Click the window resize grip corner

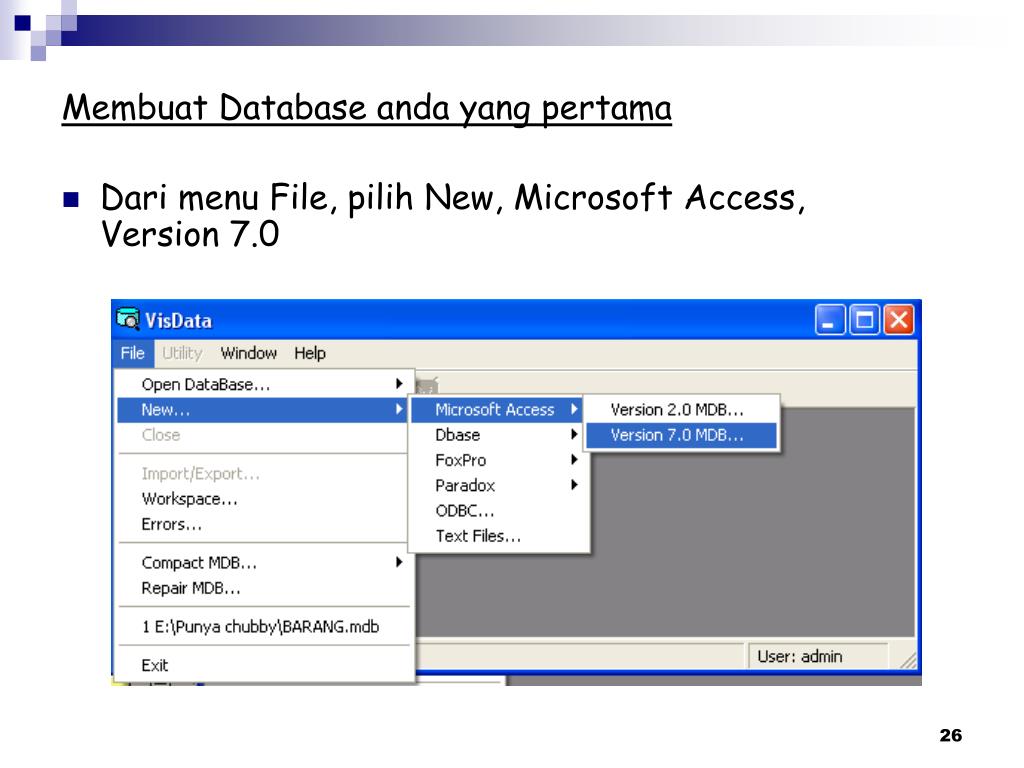pyautogui.click(x=908, y=660)
